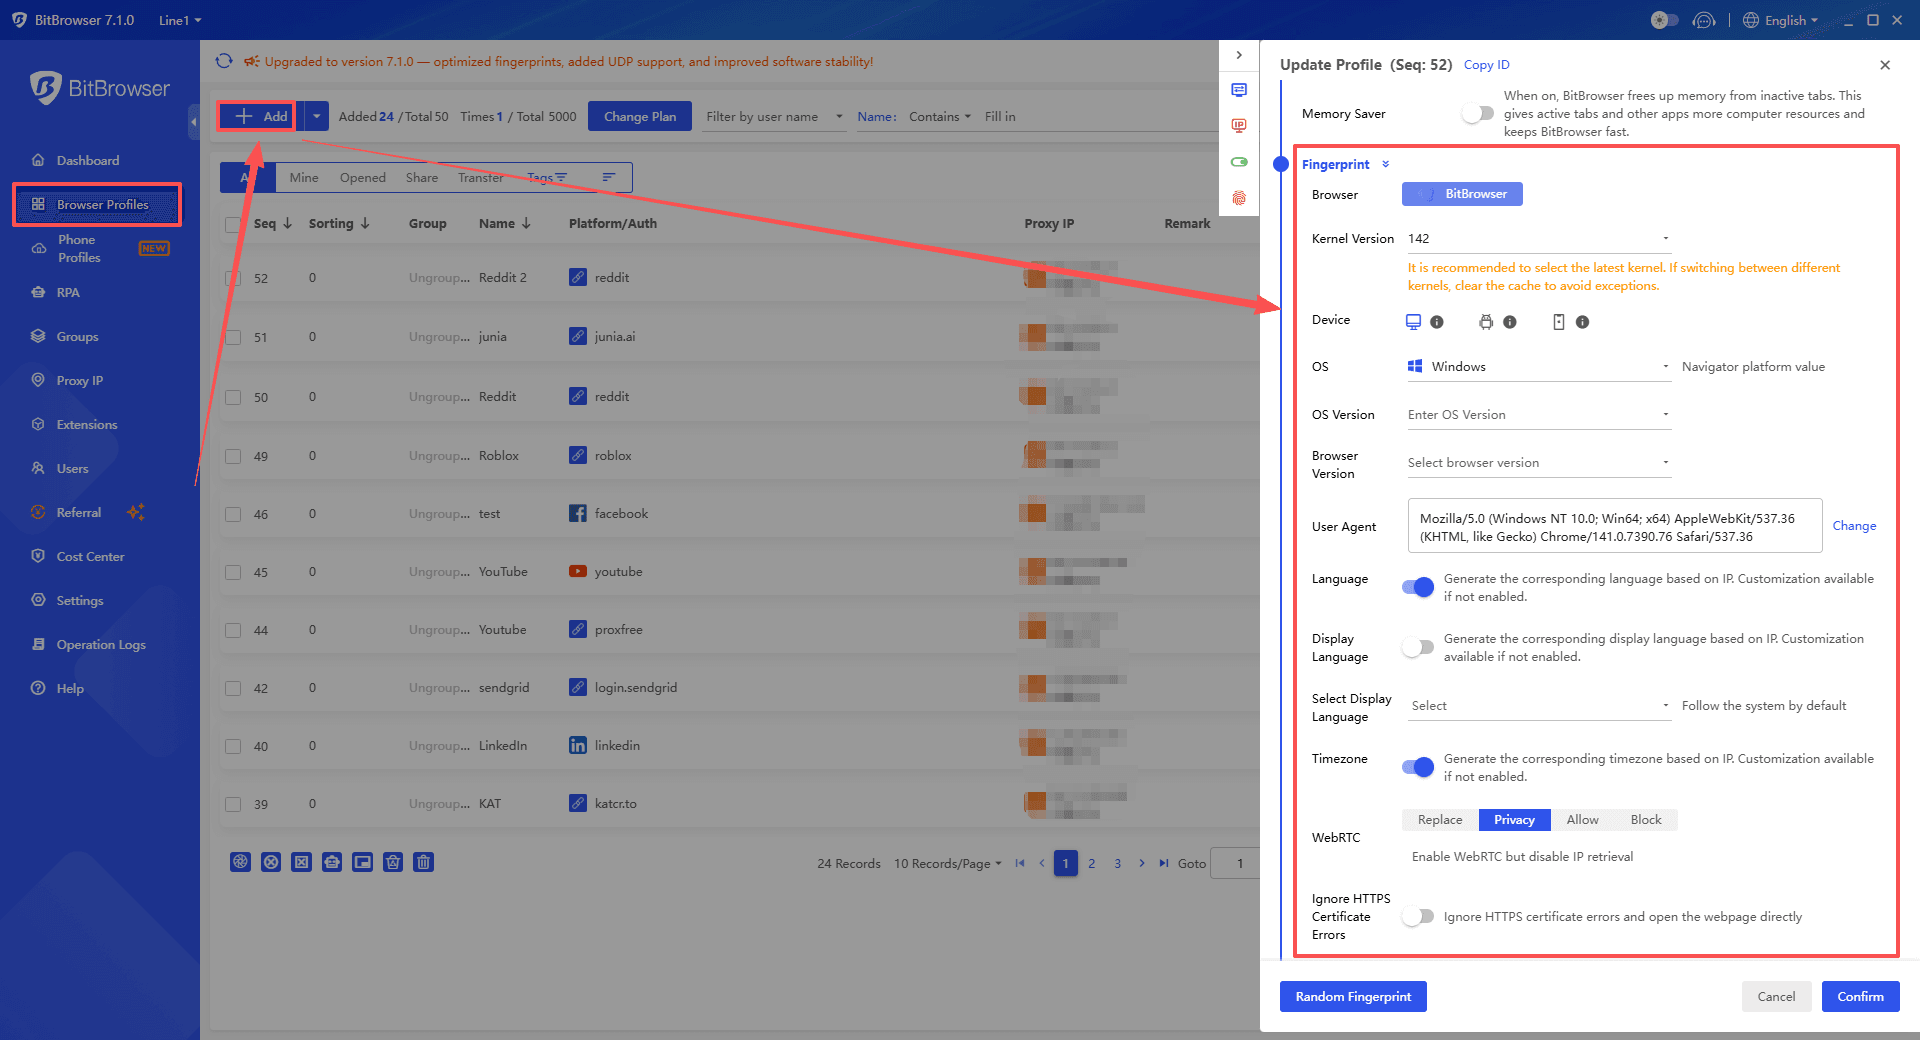Click the Goto page input field
The image size is (1920, 1040).
pos(1237,863)
